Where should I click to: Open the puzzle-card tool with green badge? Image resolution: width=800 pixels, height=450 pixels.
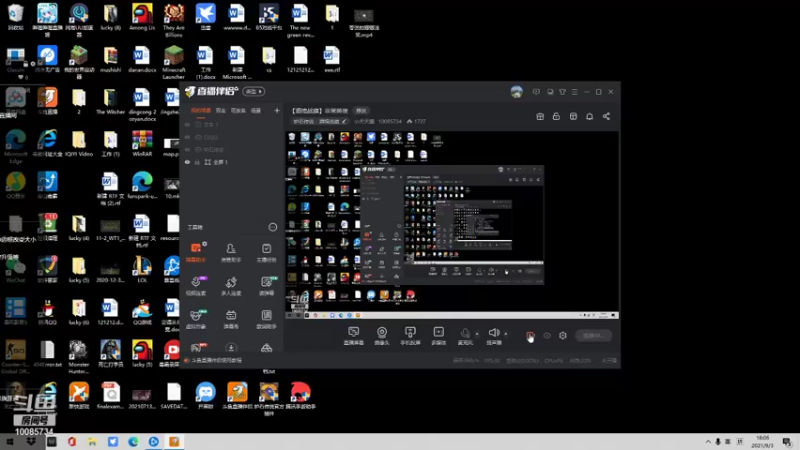coord(266,286)
